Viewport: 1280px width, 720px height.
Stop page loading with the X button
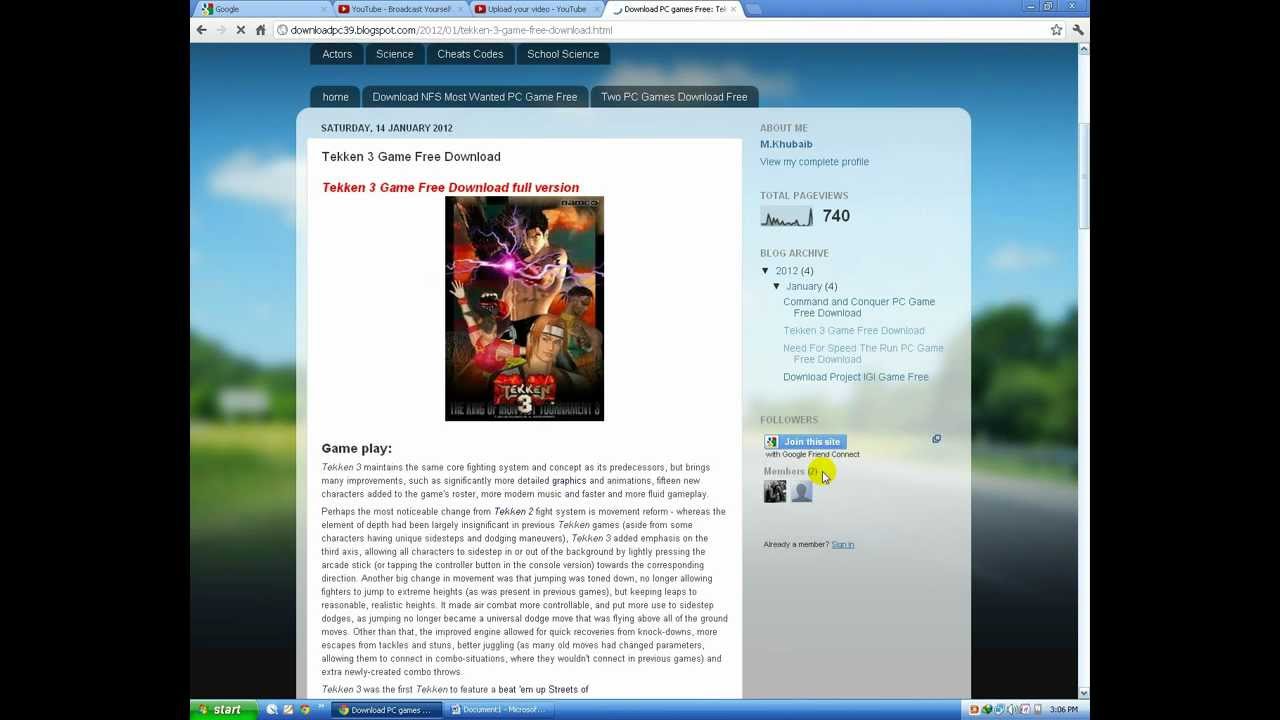[241, 30]
